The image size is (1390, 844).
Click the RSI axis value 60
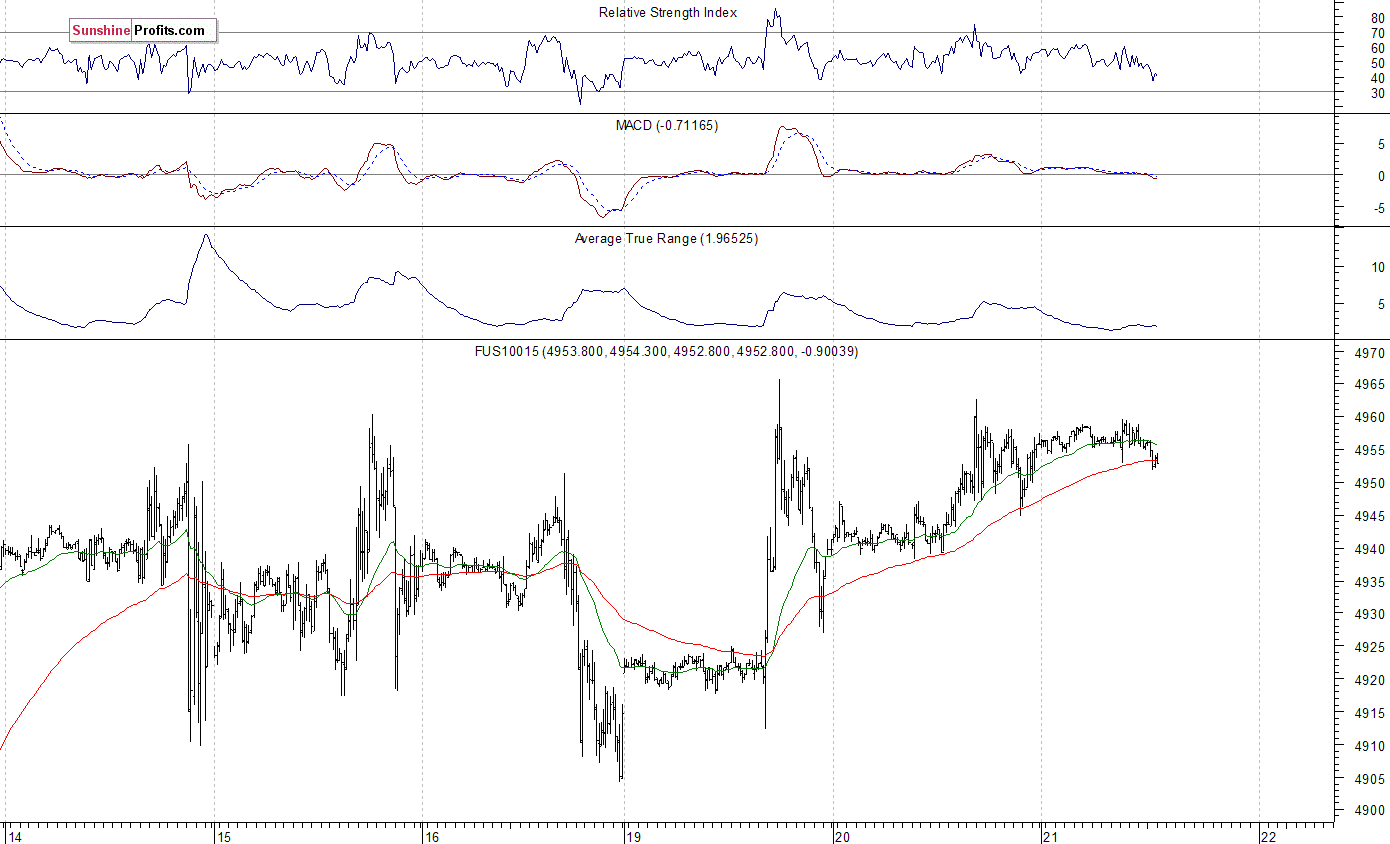(x=1378, y=48)
